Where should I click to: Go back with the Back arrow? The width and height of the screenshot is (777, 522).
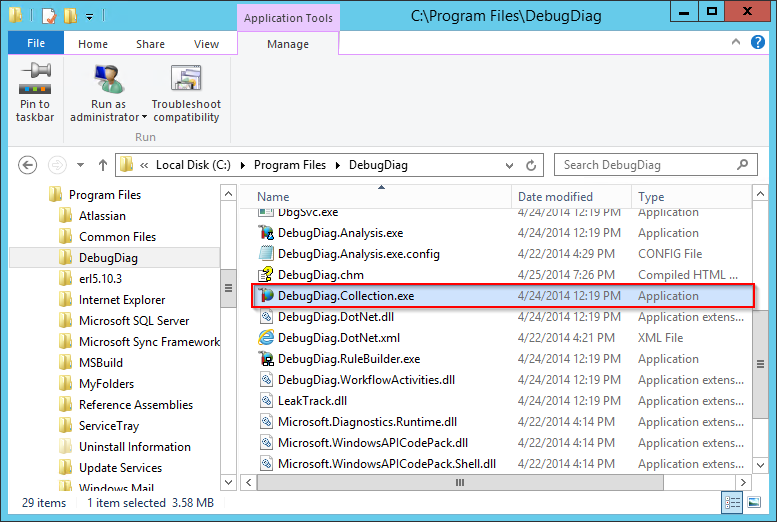point(27,165)
